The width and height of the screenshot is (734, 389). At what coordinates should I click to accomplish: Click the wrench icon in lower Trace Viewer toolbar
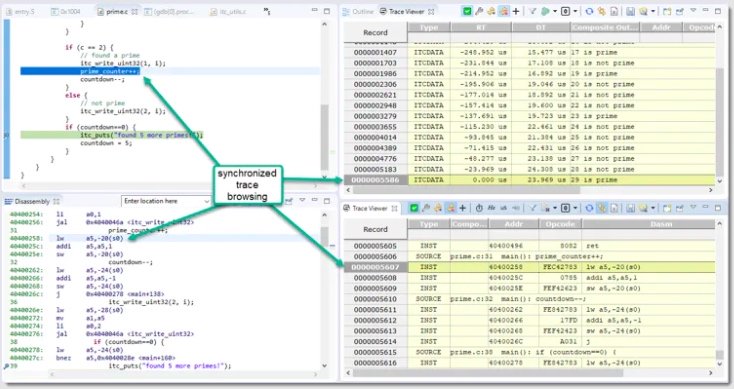(426, 208)
